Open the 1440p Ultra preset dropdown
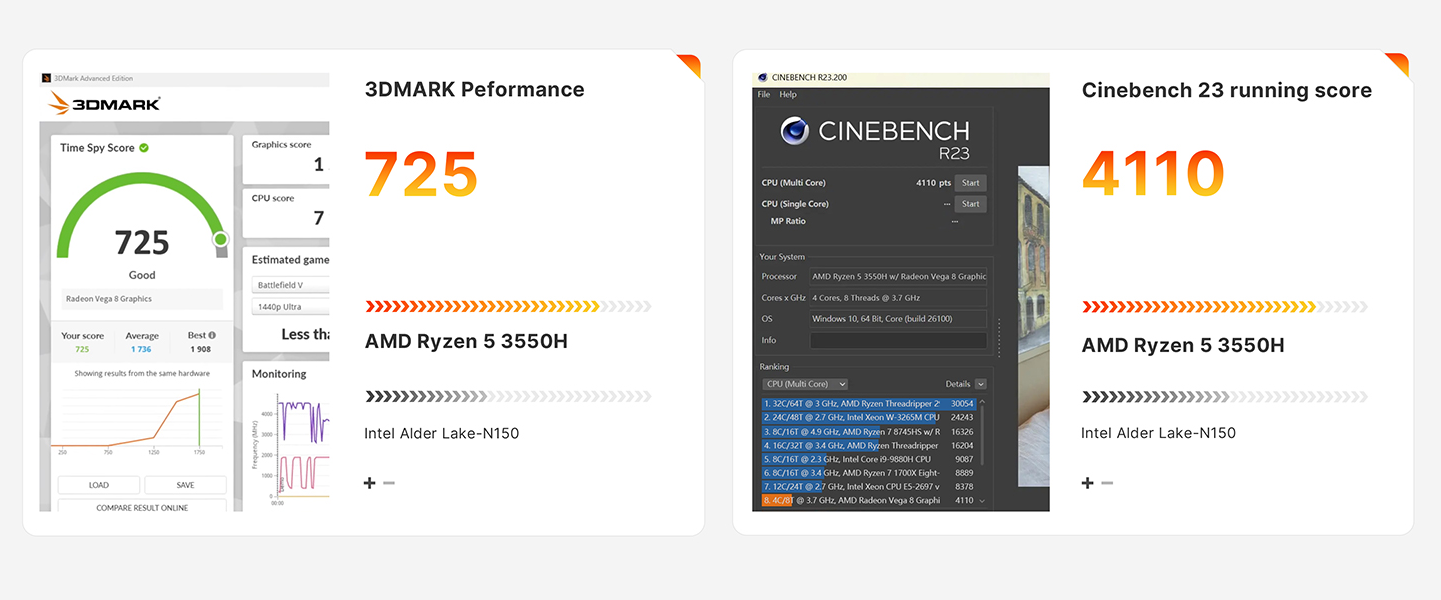Screen dimensions: 1441x600 pyautogui.click(x=290, y=307)
